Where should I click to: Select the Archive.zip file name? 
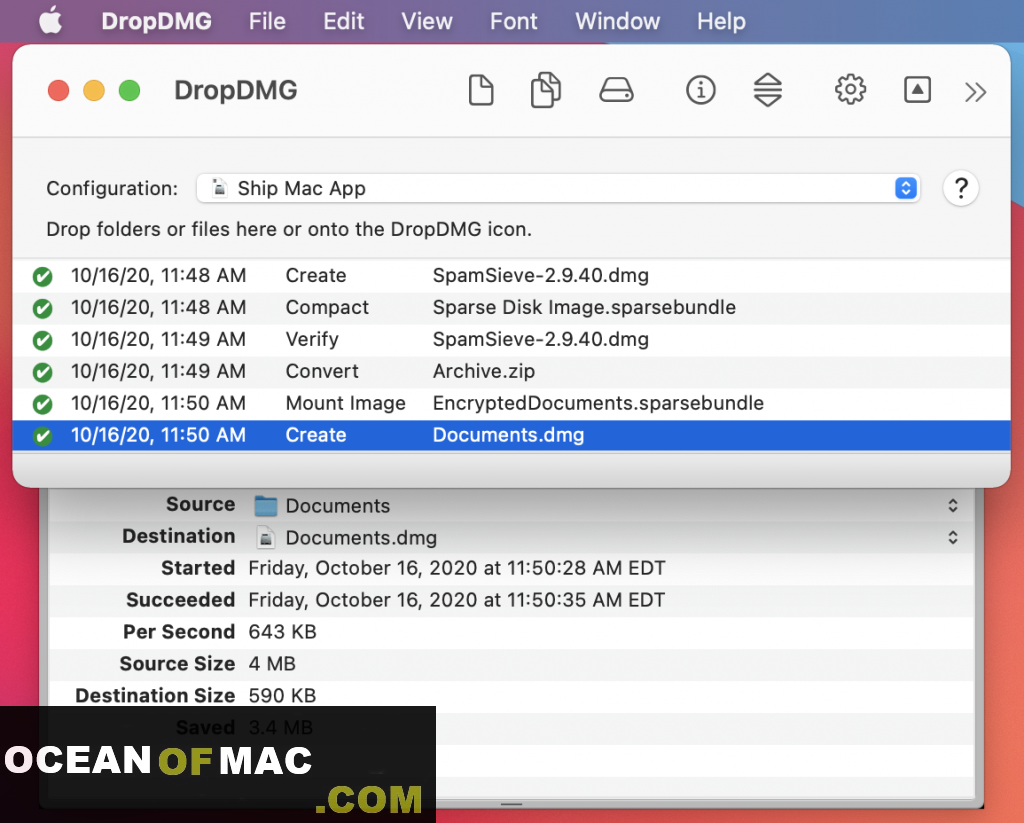pyautogui.click(x=484, y=372)
